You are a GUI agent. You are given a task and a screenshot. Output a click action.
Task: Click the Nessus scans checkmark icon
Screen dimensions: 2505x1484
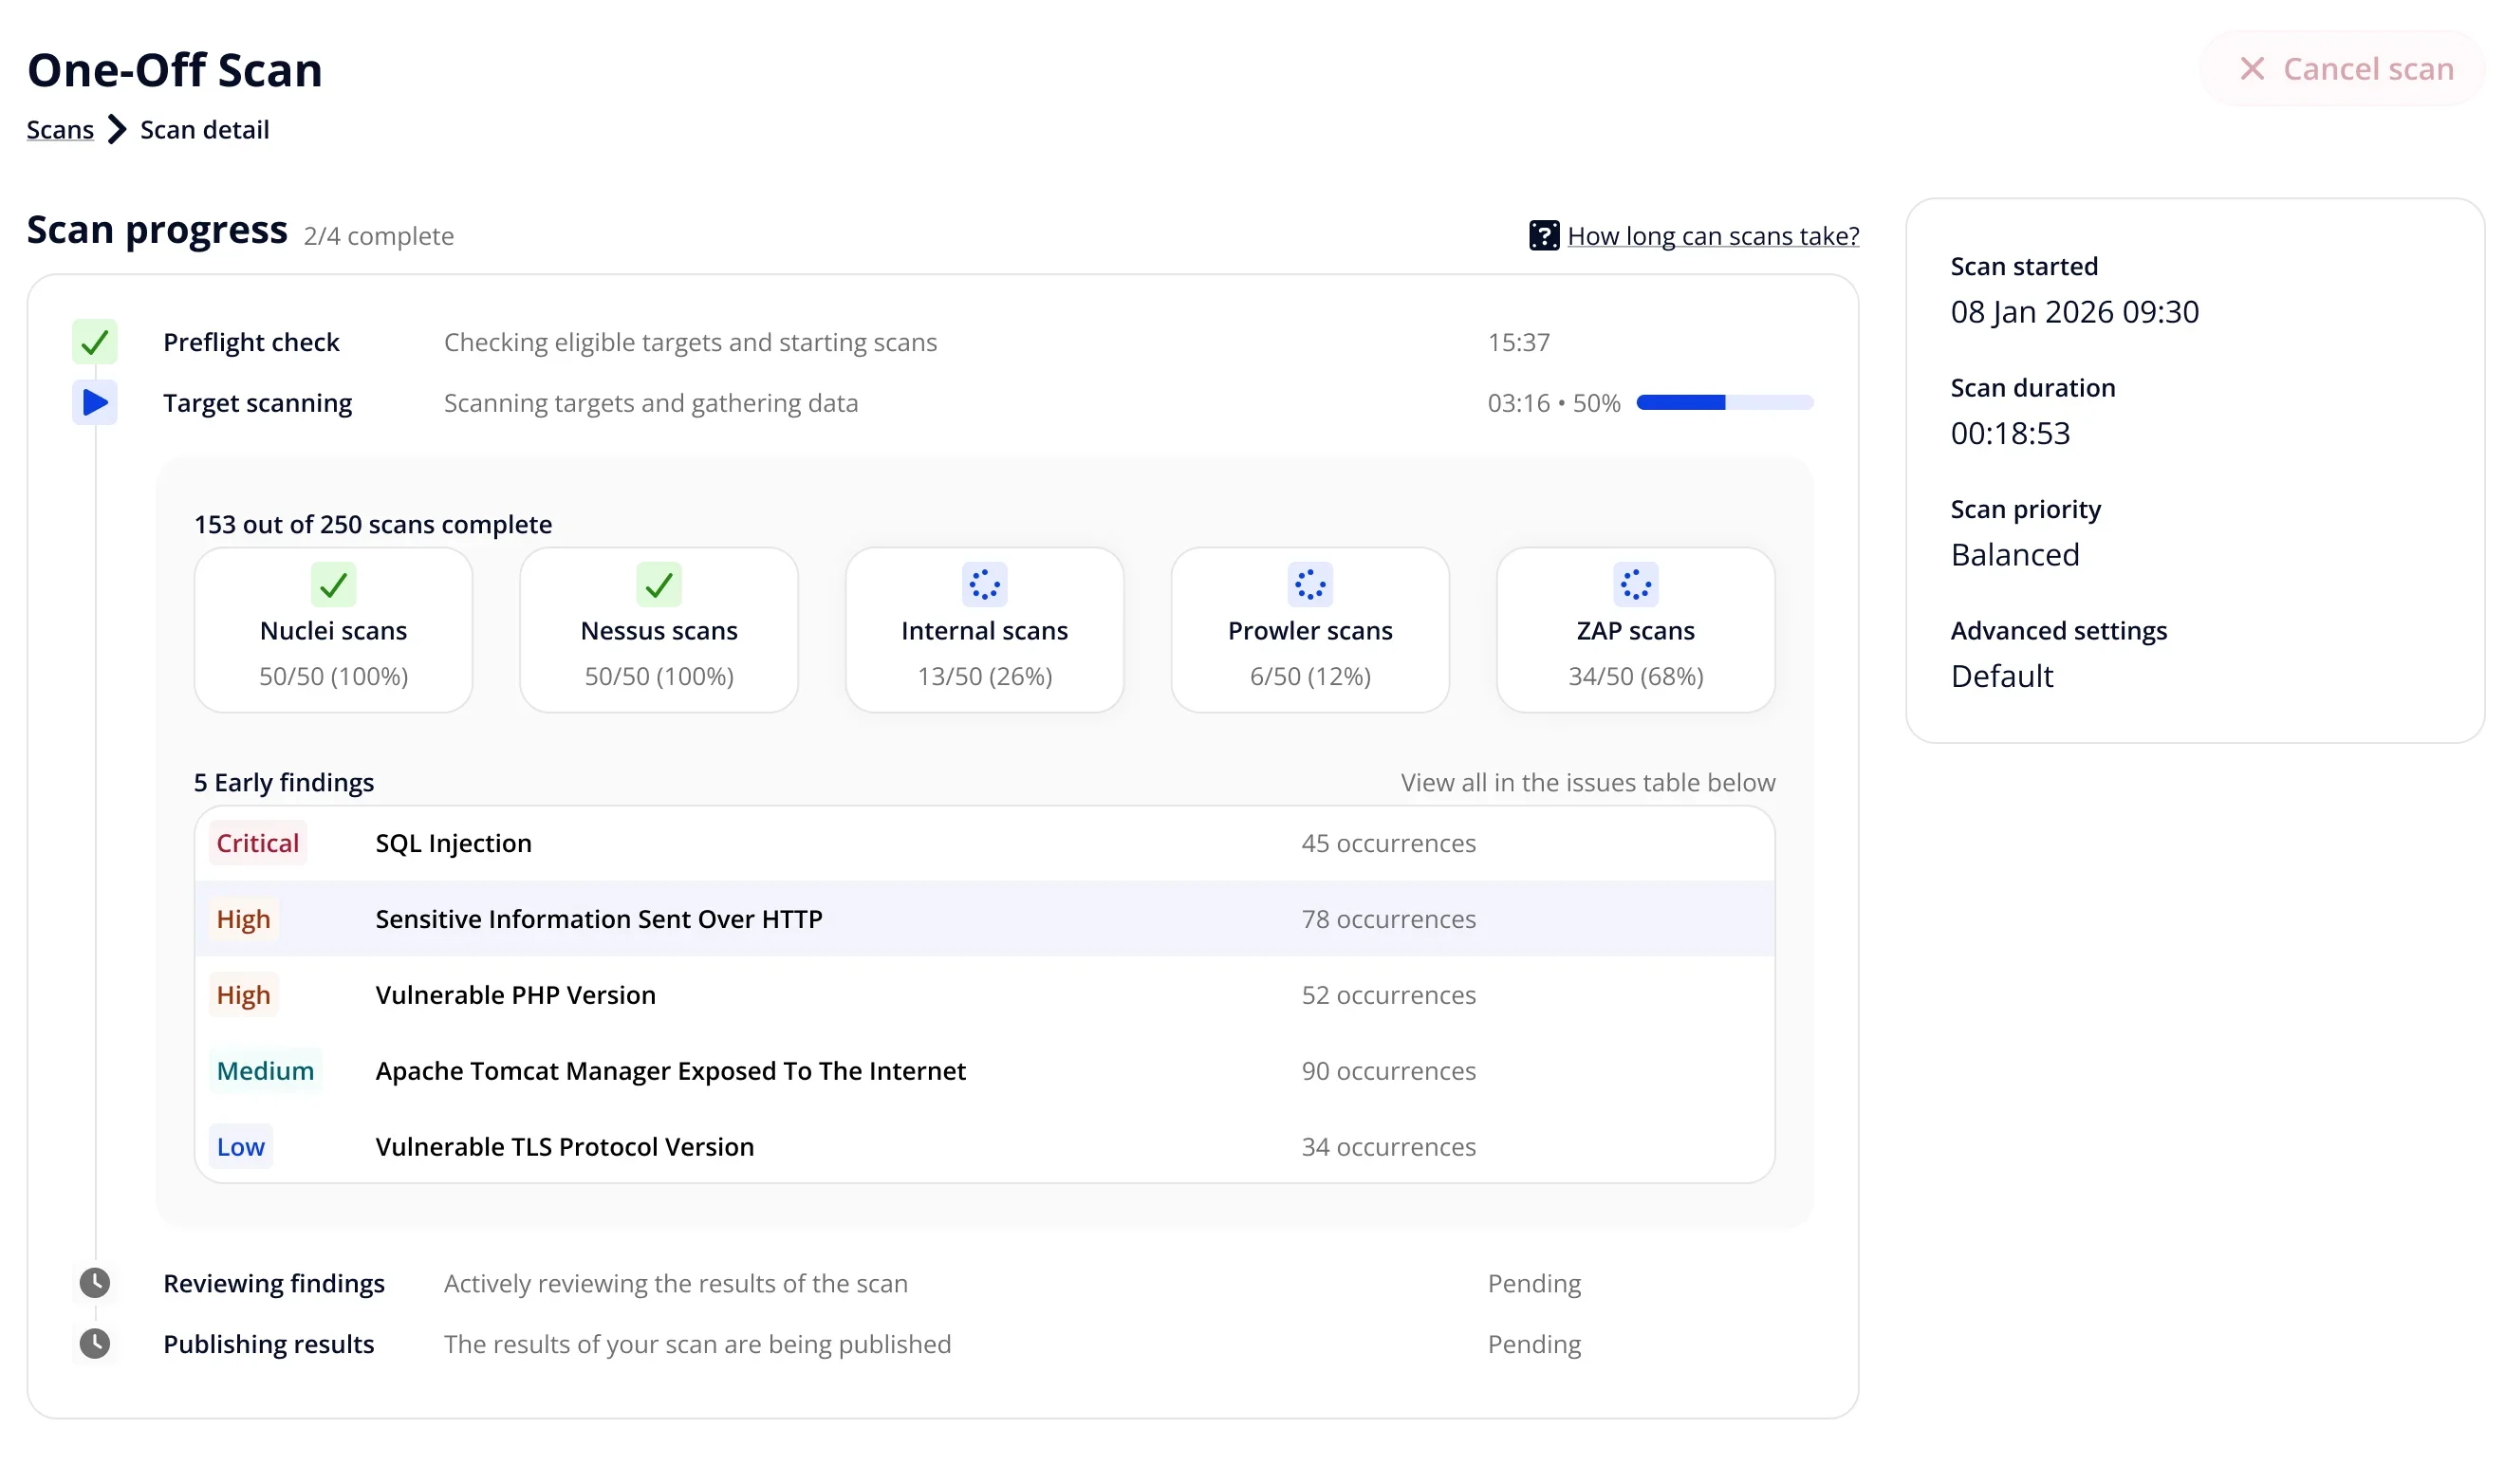[661, 586]
